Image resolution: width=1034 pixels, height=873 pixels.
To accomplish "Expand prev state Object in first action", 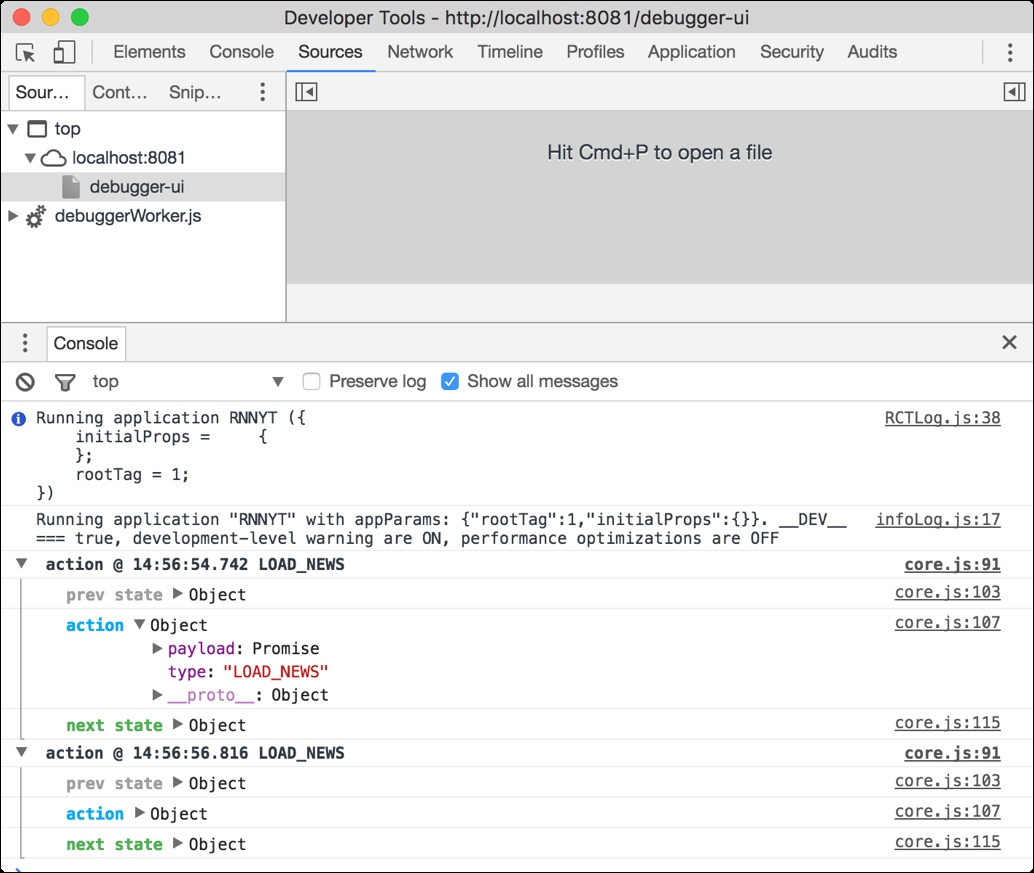I will (x=177, y=593).
